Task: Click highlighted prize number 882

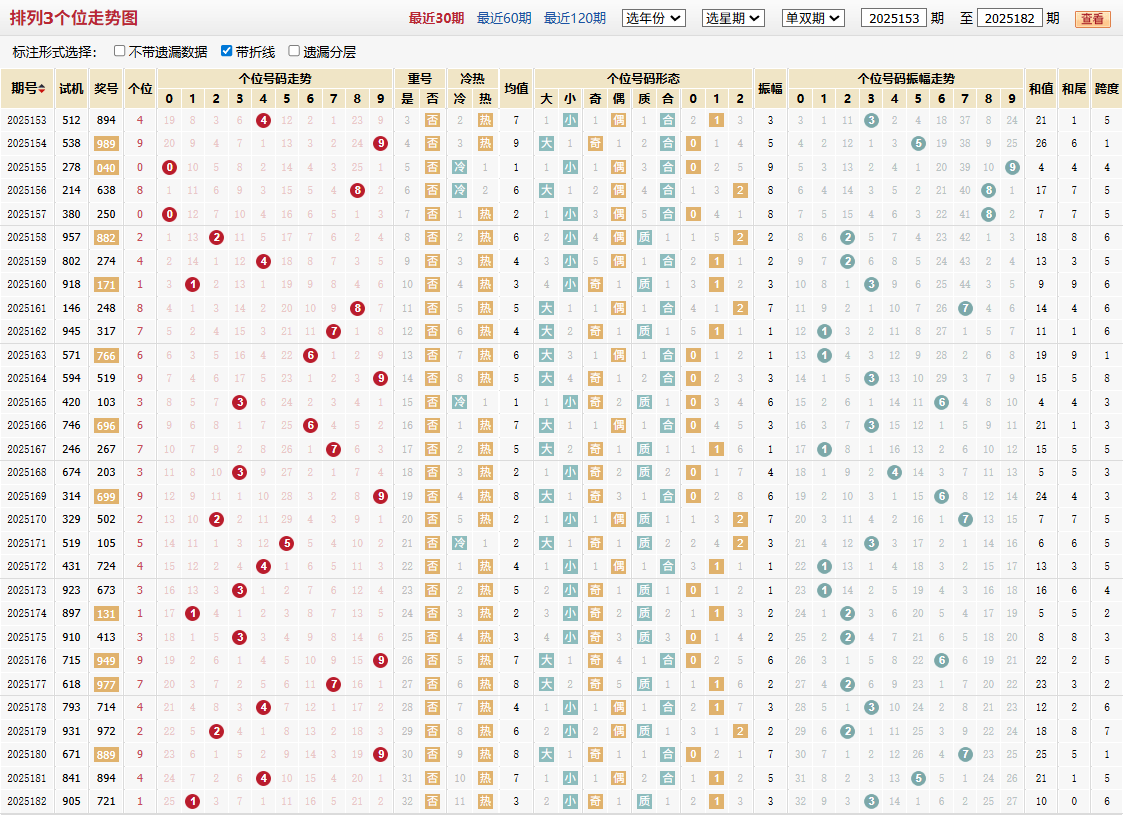Action: tap(106, 238)
